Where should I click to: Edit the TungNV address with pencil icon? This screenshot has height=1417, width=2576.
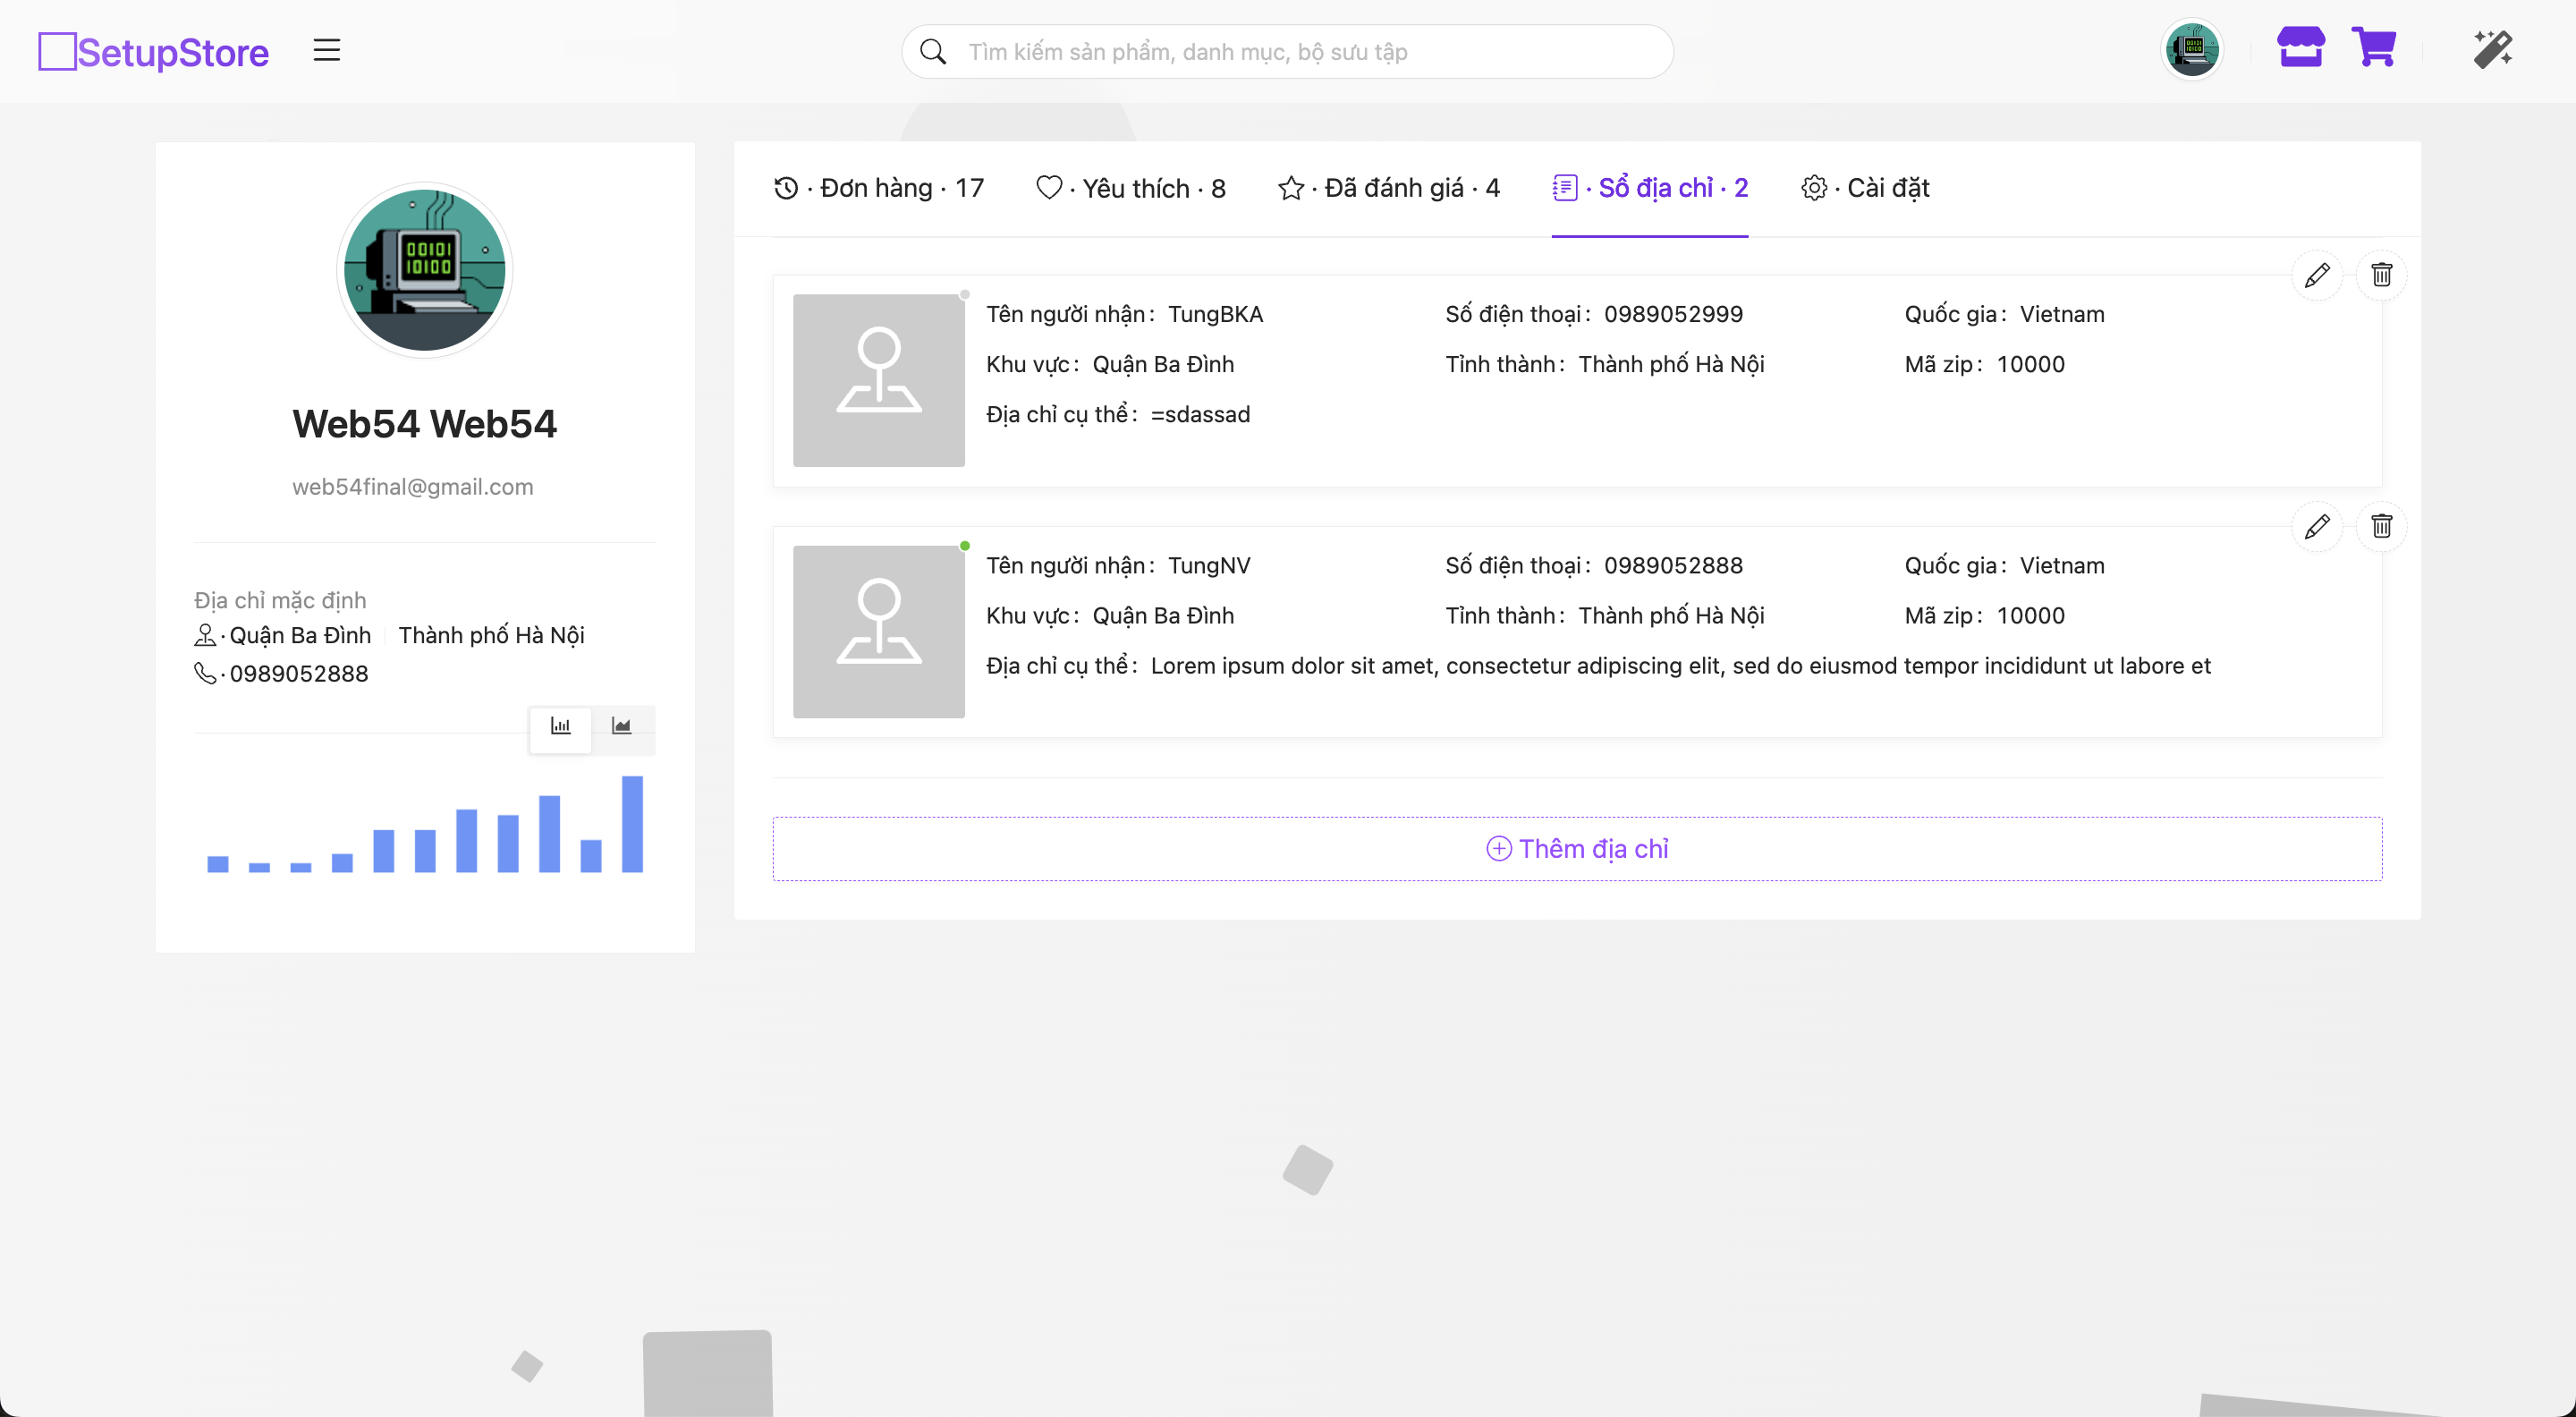[x=2317, y=526]
